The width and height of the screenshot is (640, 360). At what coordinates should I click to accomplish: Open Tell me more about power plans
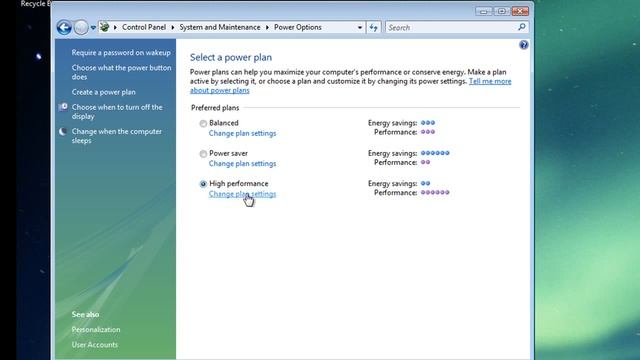[x=490, y=81]
